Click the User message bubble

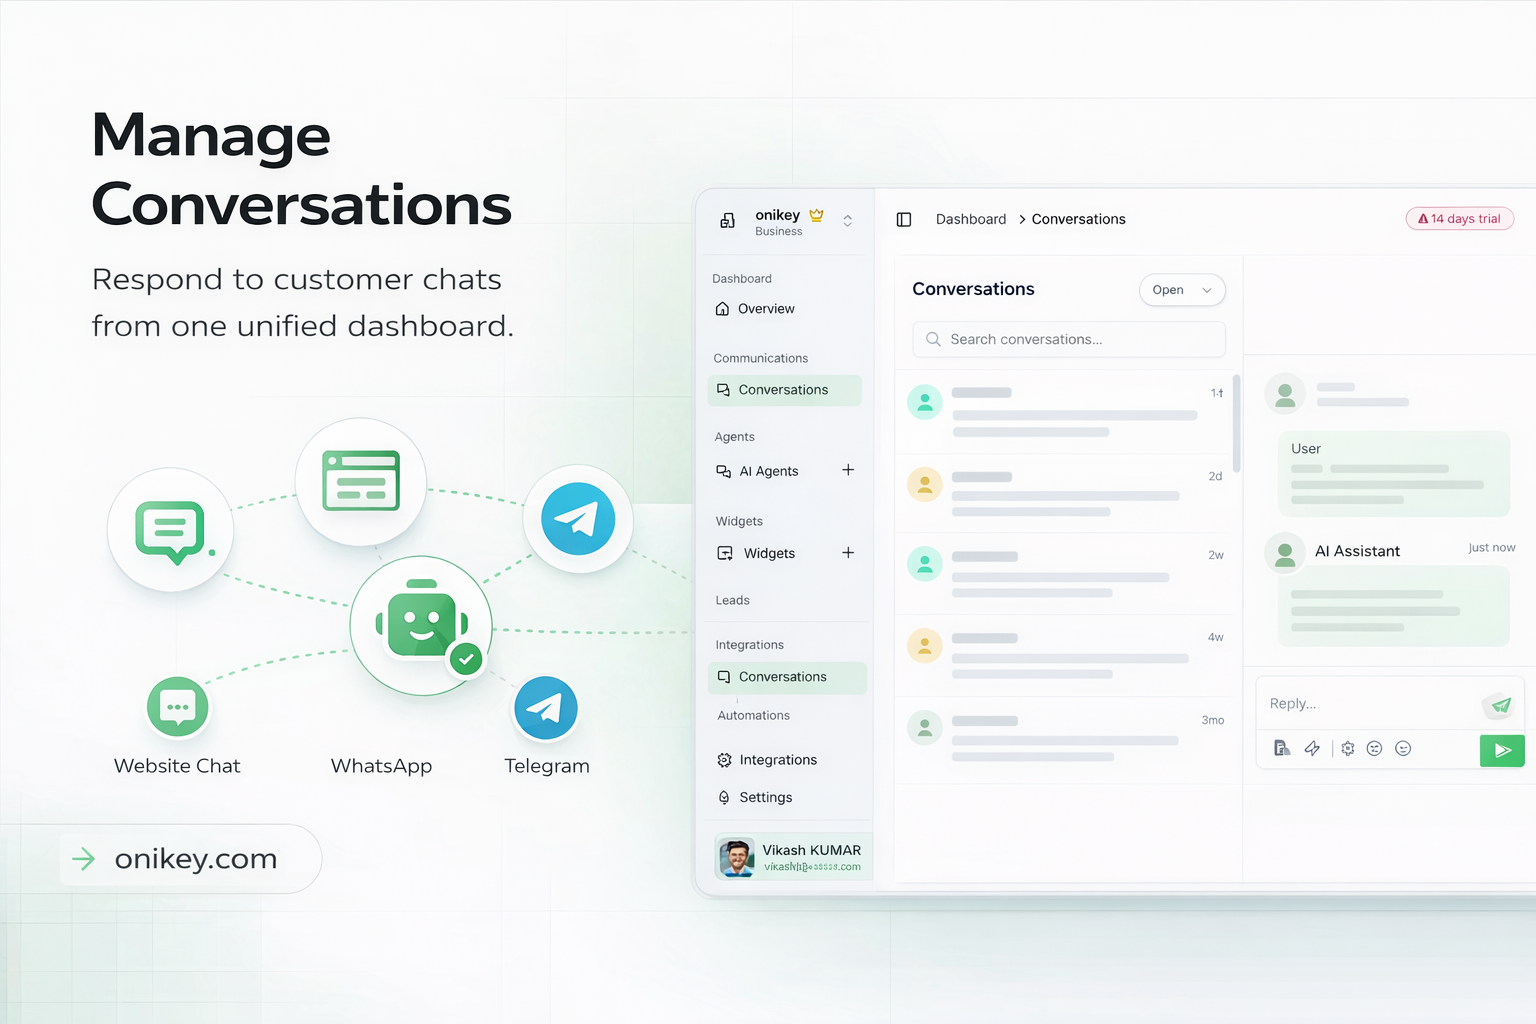1394,474
